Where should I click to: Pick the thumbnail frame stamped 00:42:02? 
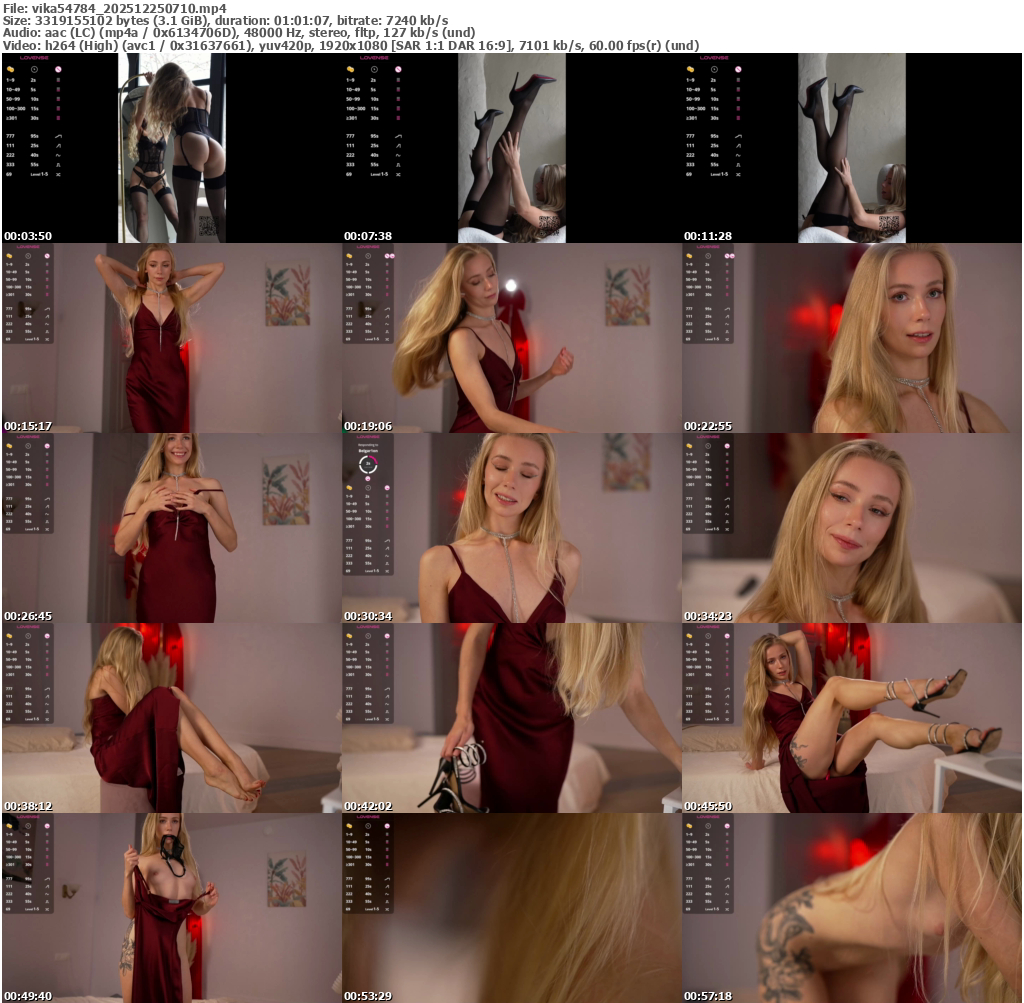tap(511, 718)
